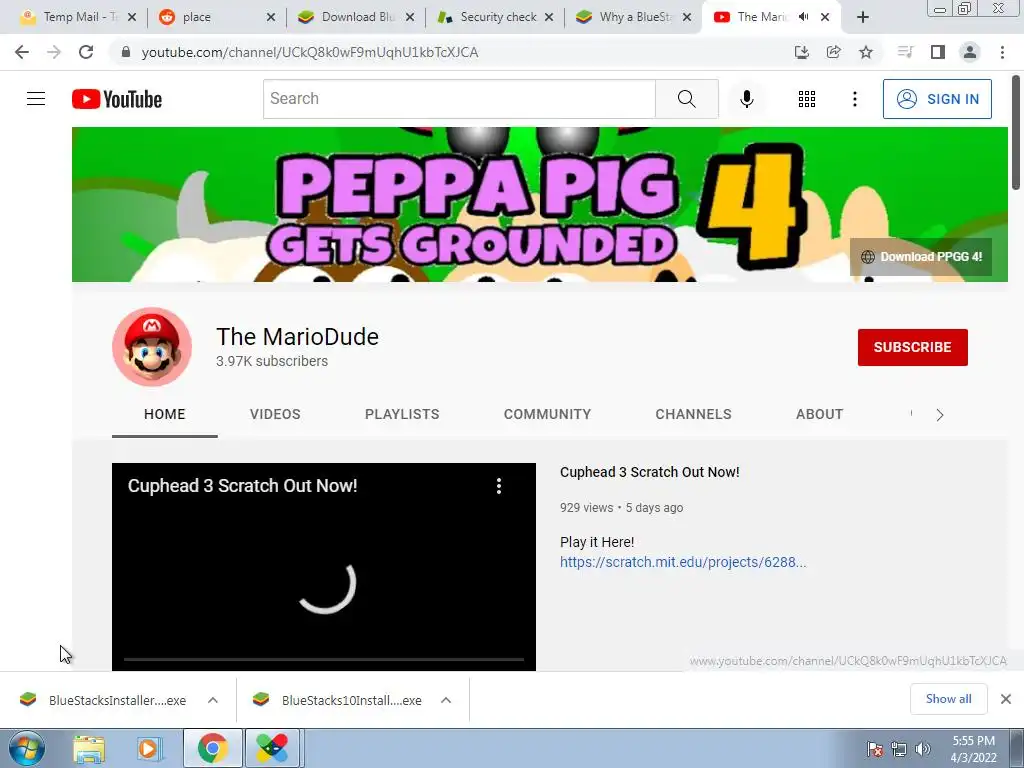Open a new browser tab
This screenshot has height=768, width=1024.
point(863,18)
